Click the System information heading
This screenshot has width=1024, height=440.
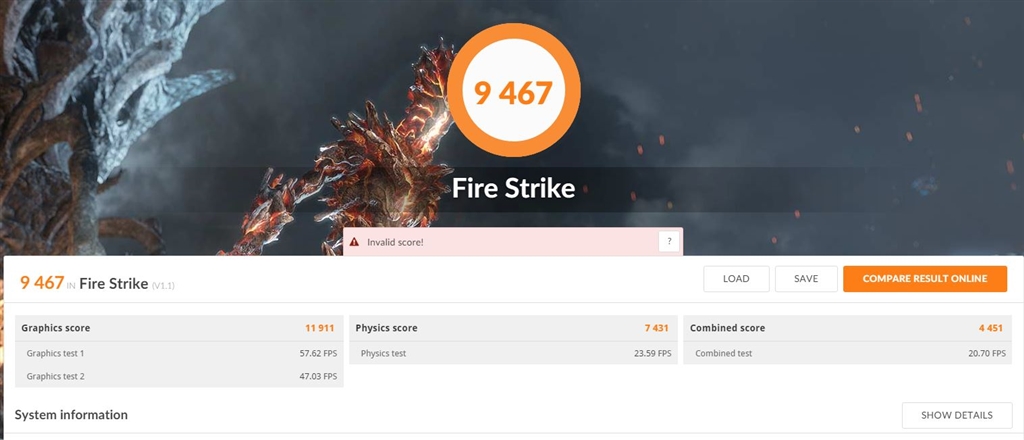pyautogui.click(x=71, y=415)
